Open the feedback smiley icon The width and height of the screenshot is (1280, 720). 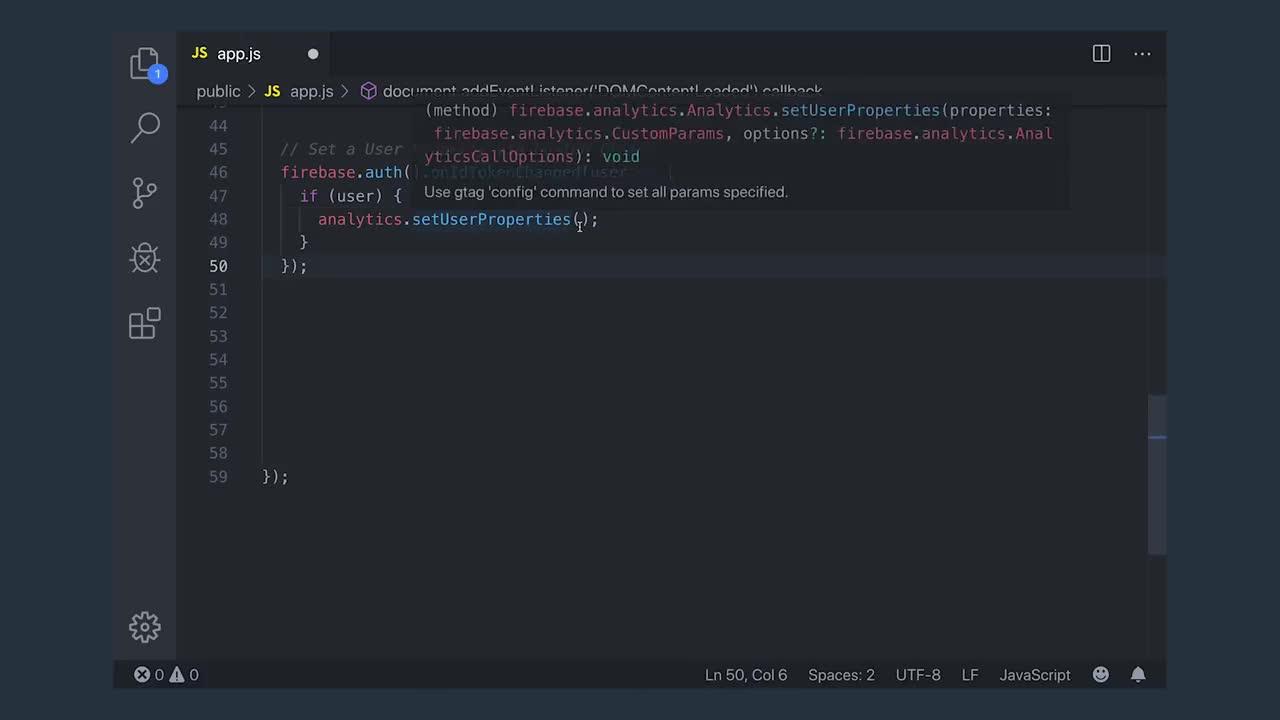click(1101, 675)
